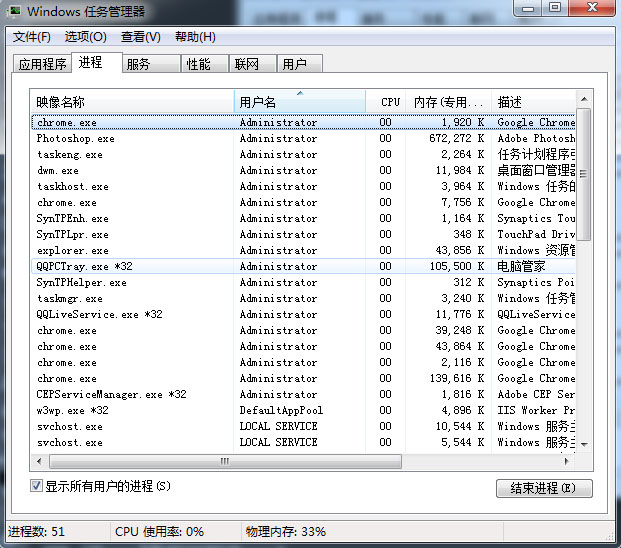Screen dimensions: 621x548
Task: Open the 性能 tab
Action: [x=205, y=64]
